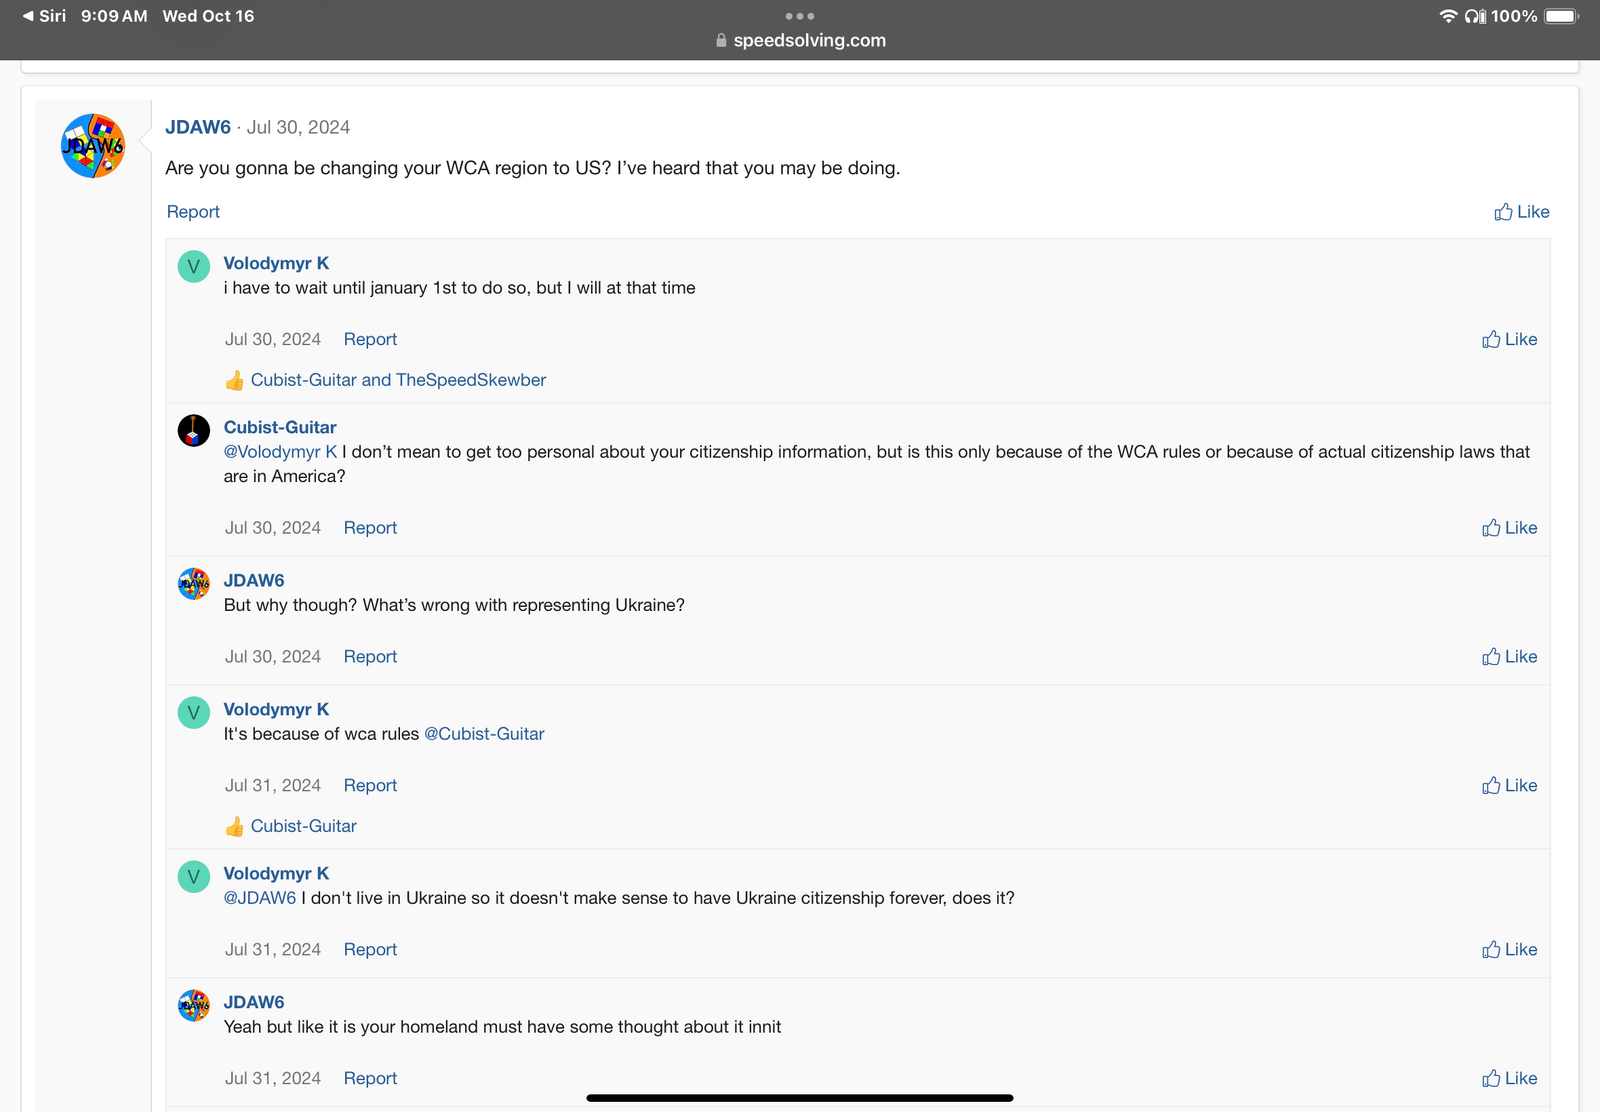The width and height of the screenshot is (1600, 1112).
Task: Open @JDAW6 mention in Volodymyr K's comment
Action: [x=260, y=898]
